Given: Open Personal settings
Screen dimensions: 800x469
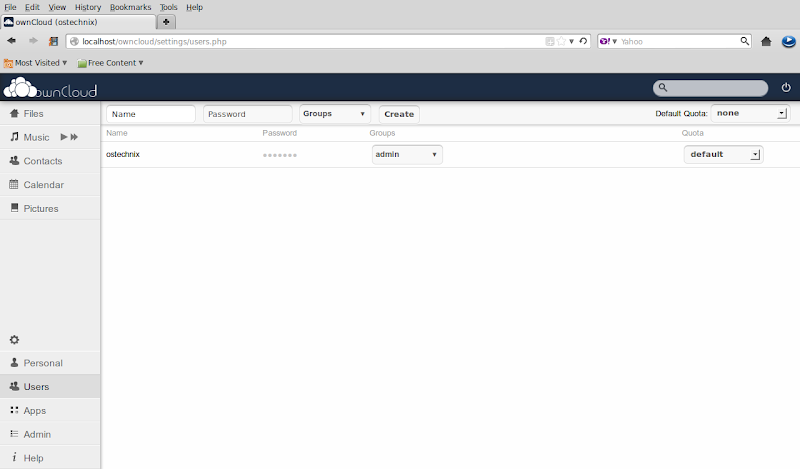Looking at the screenshot, I should coord(50,363).
